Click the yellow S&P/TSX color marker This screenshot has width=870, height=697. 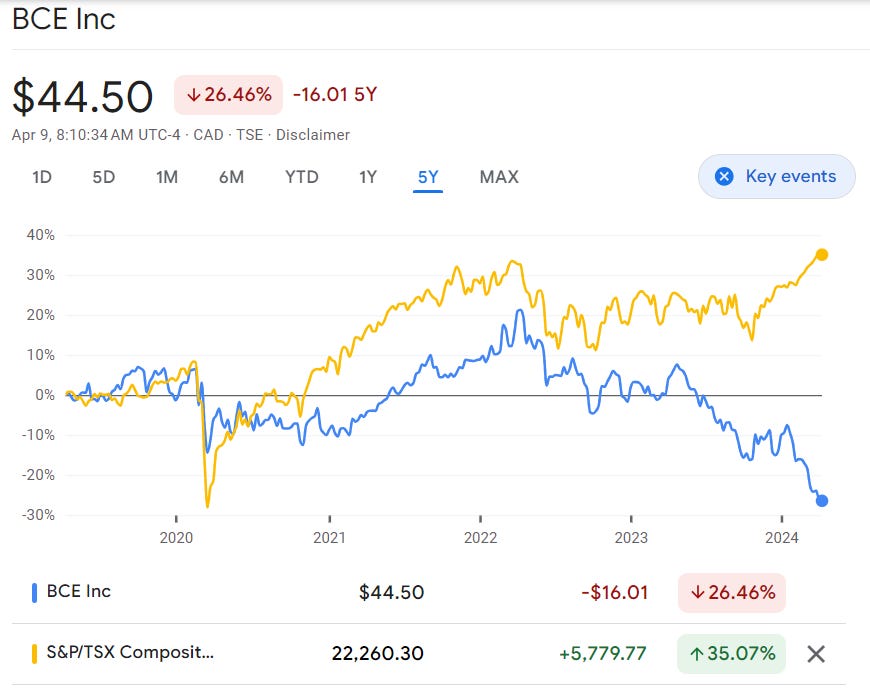pyautogui.click(x=34, y=654)
